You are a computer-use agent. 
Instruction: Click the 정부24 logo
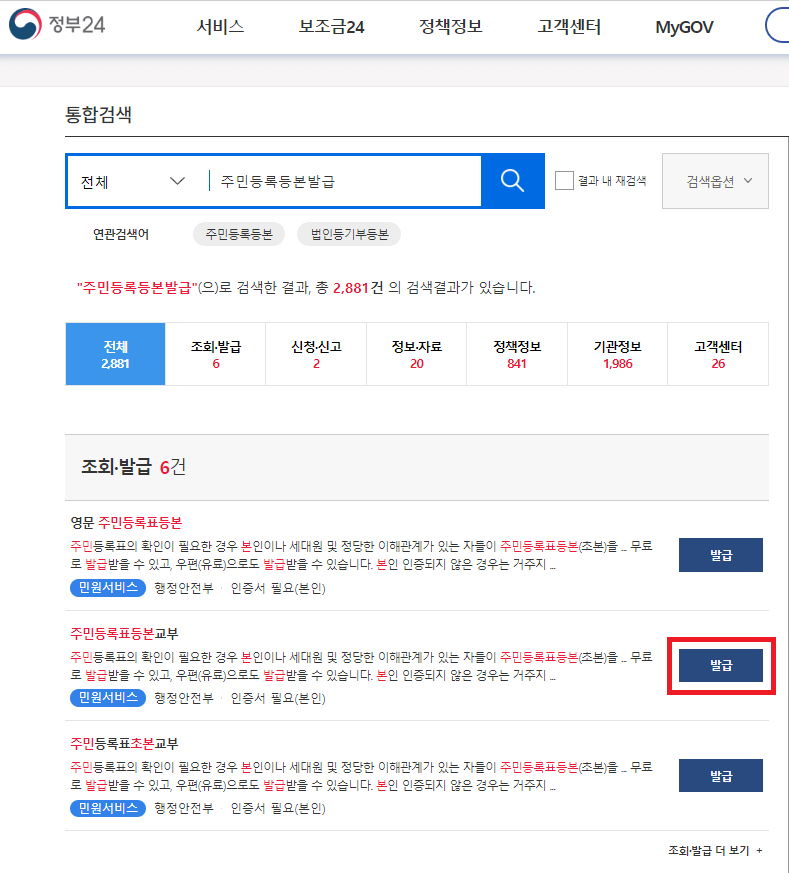click(57, 24)
